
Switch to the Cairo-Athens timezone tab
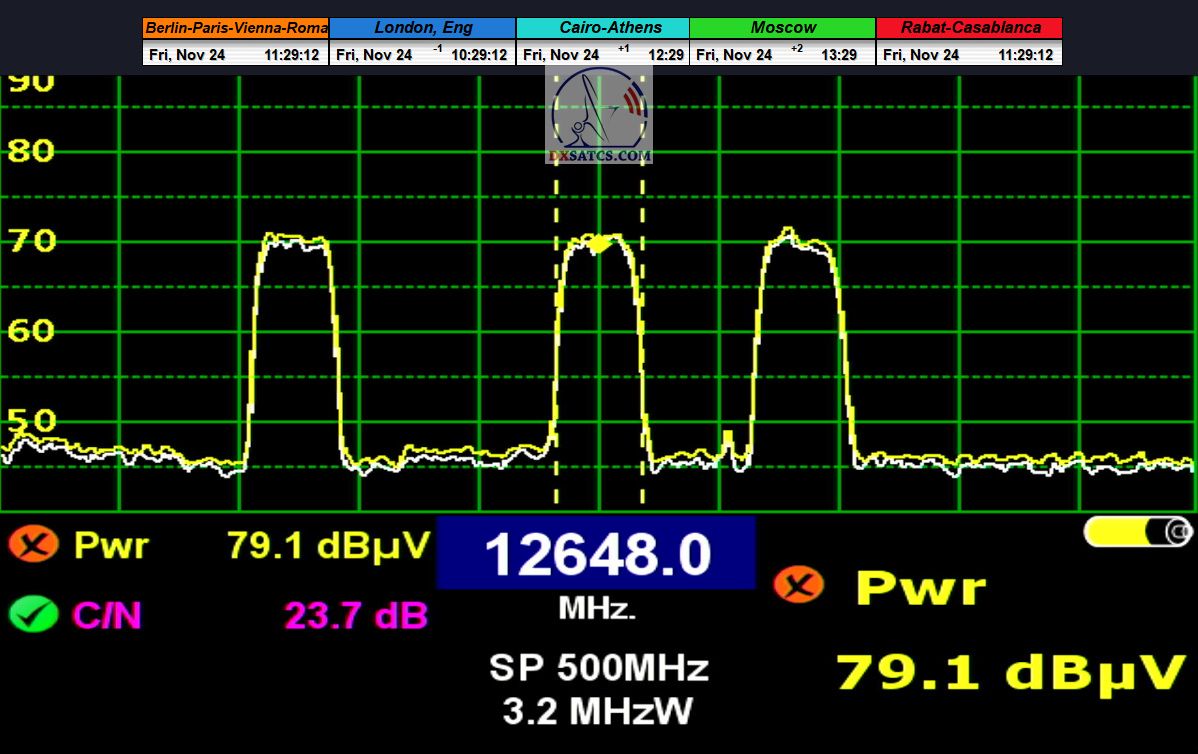[603, 28]
